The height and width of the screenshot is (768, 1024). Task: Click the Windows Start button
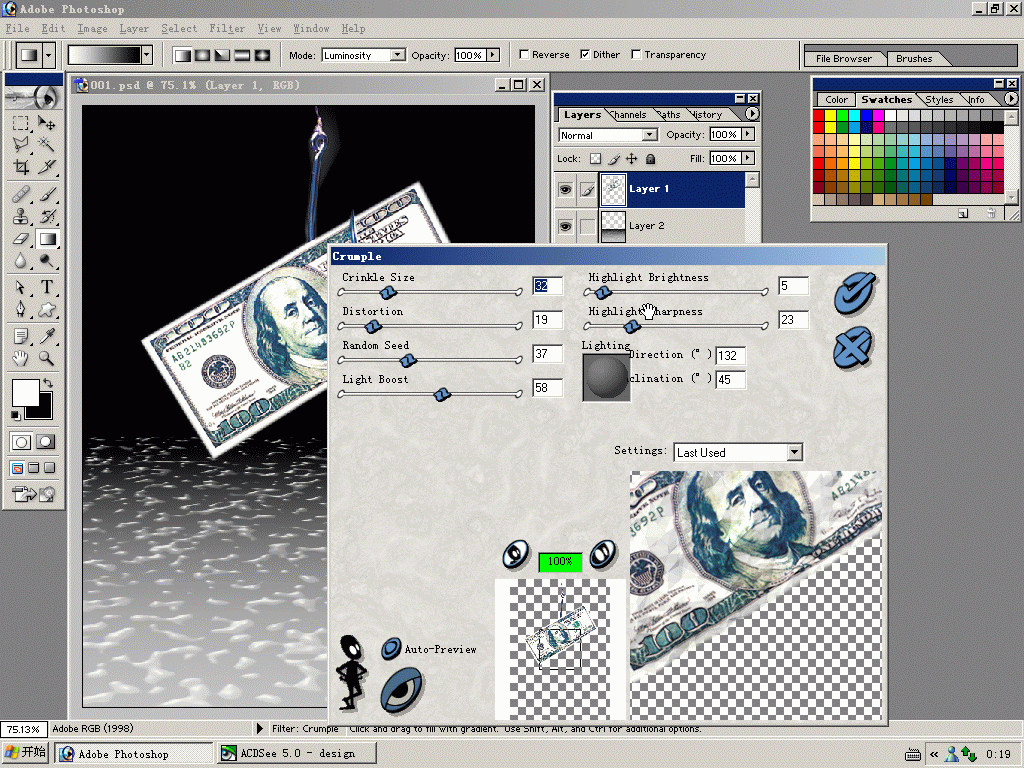[x=25, y=753]
